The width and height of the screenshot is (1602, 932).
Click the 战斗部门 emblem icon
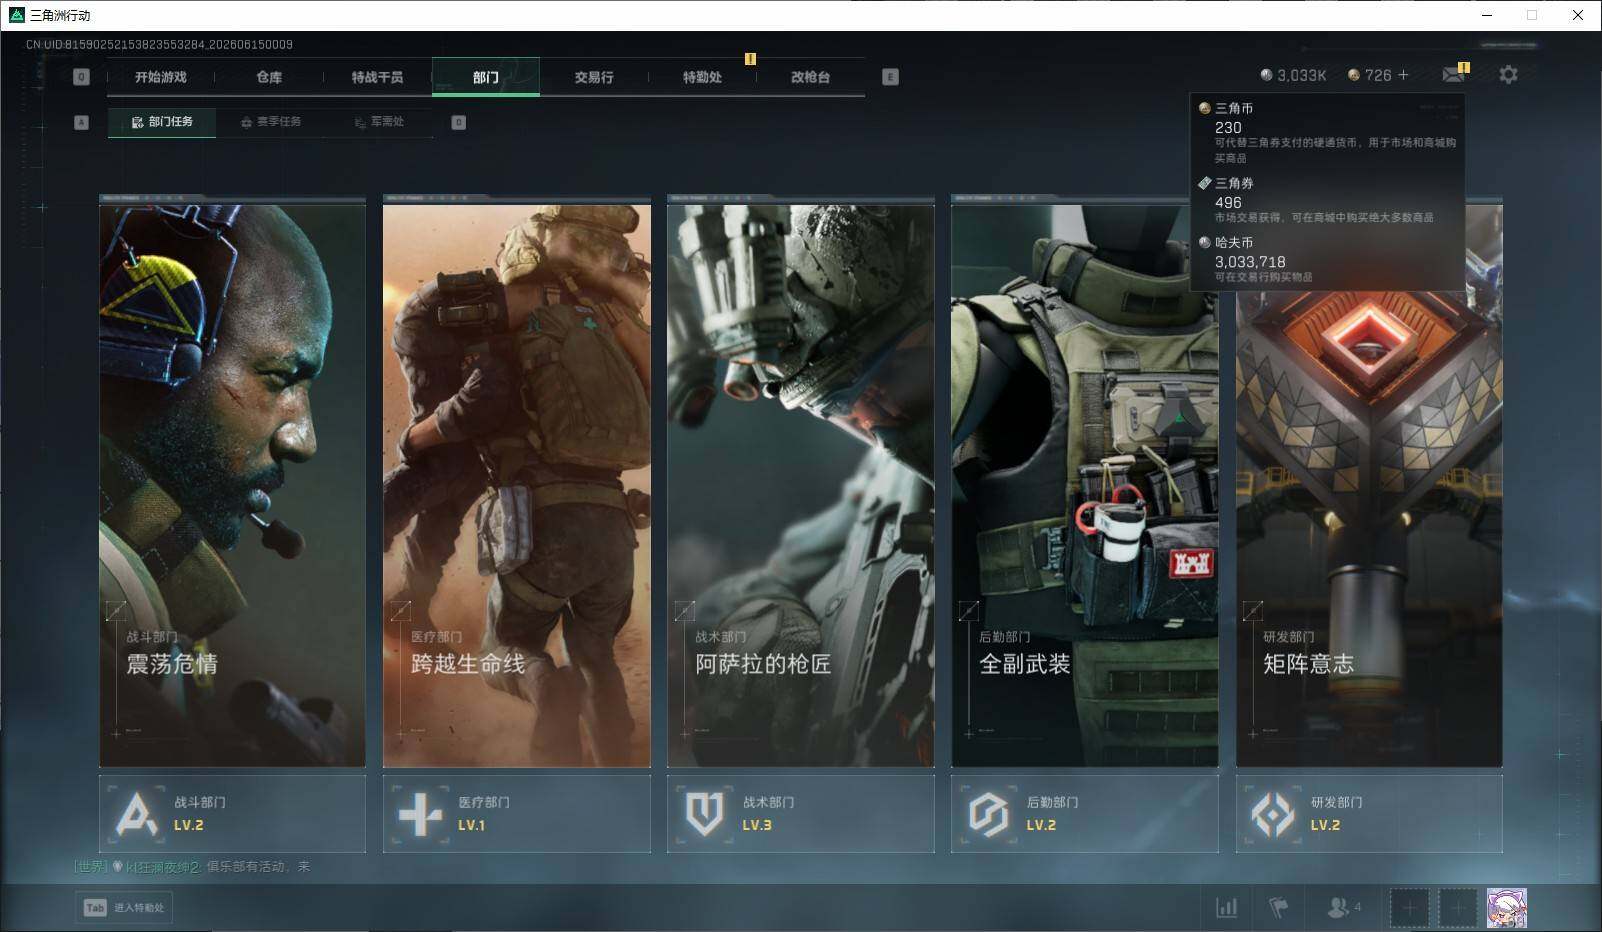(136, 814)
